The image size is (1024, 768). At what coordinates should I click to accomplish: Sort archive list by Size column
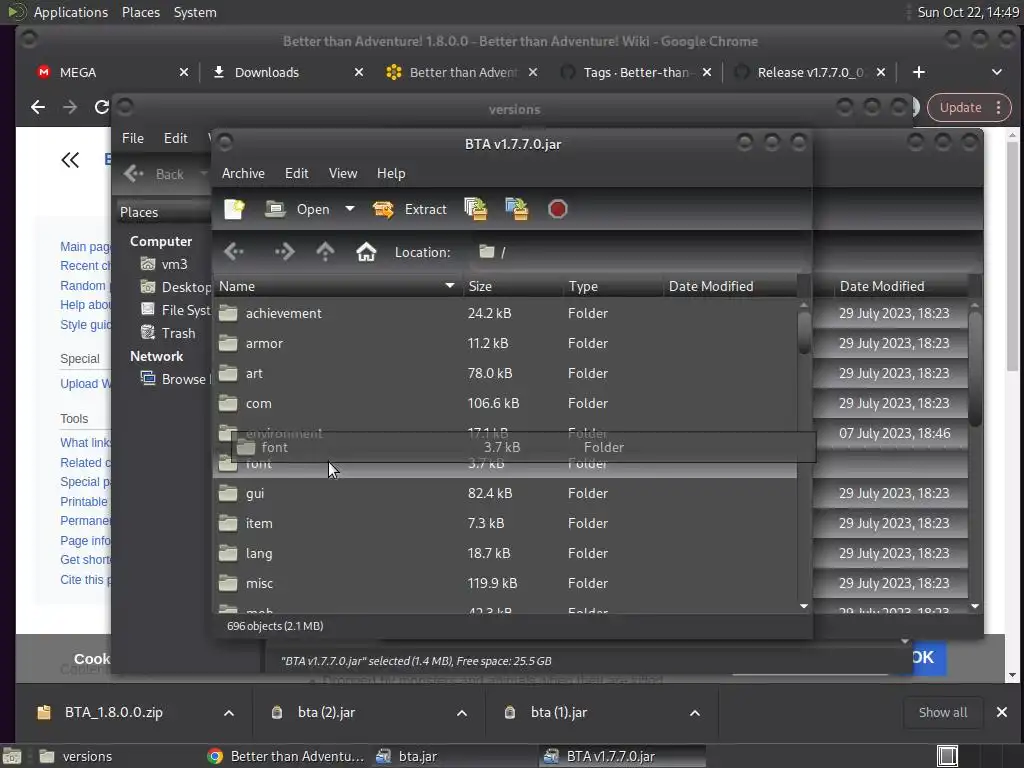(513, 286)
